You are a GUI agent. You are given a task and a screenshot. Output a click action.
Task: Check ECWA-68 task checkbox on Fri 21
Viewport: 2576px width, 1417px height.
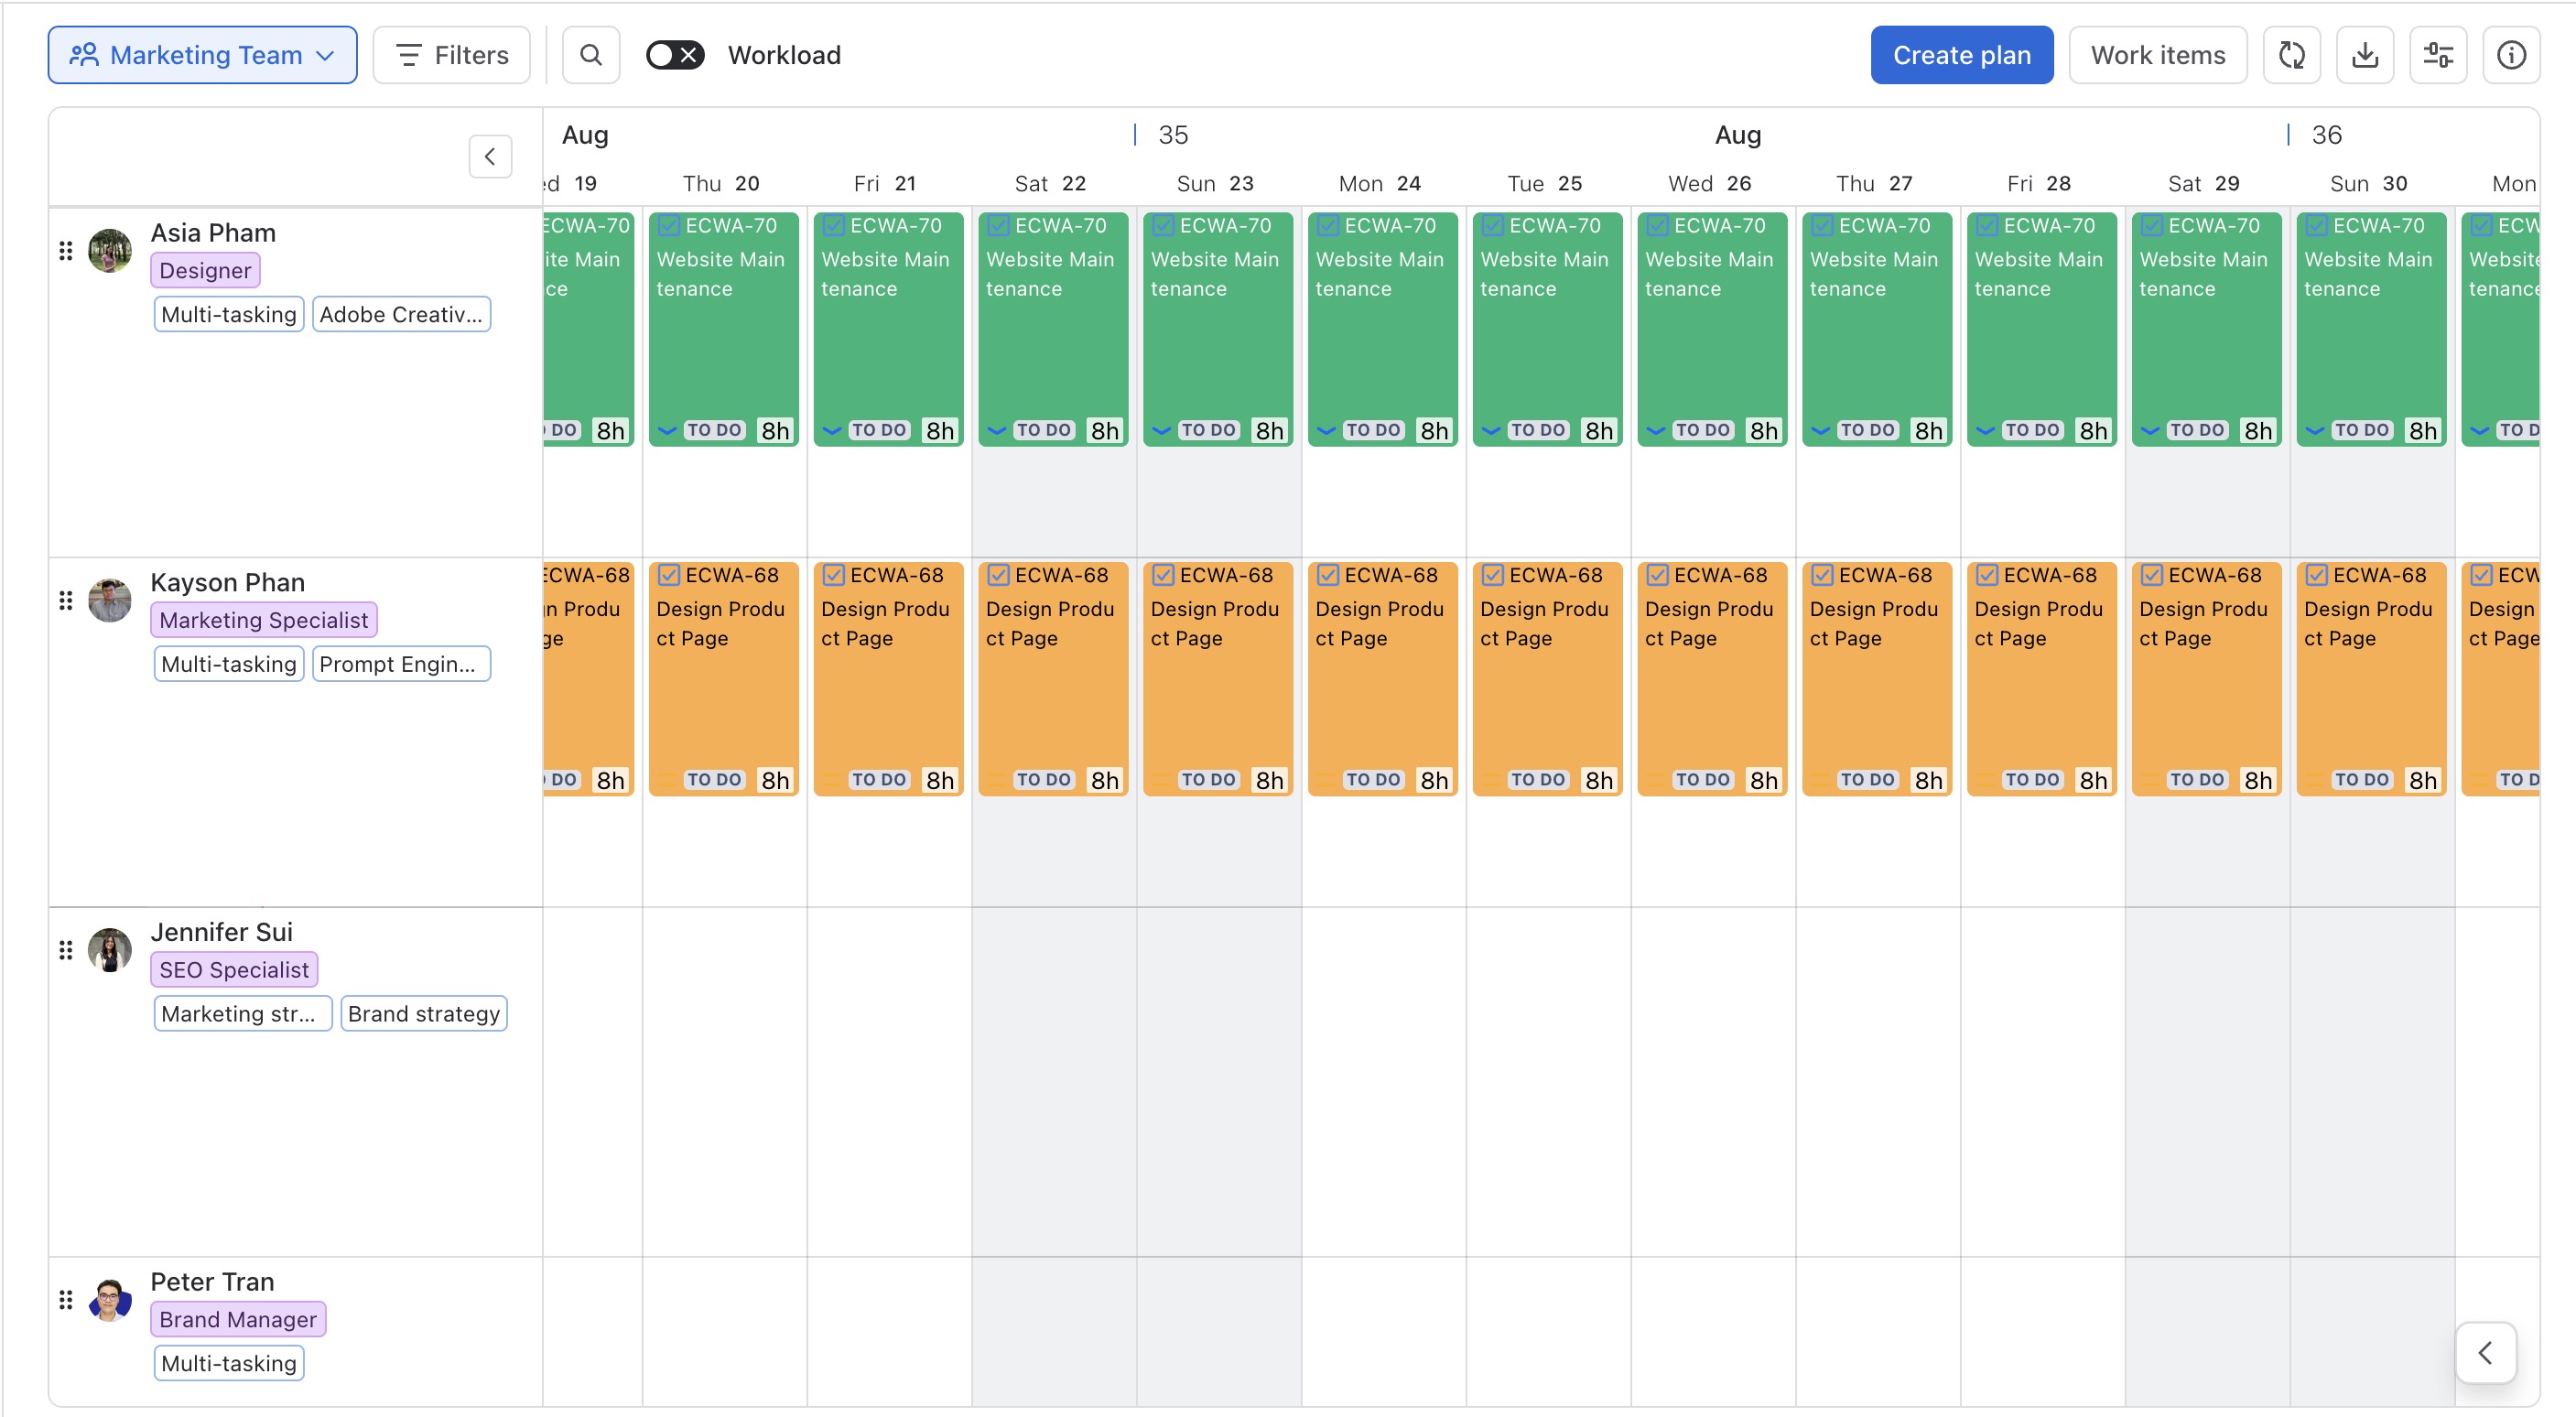834,575
